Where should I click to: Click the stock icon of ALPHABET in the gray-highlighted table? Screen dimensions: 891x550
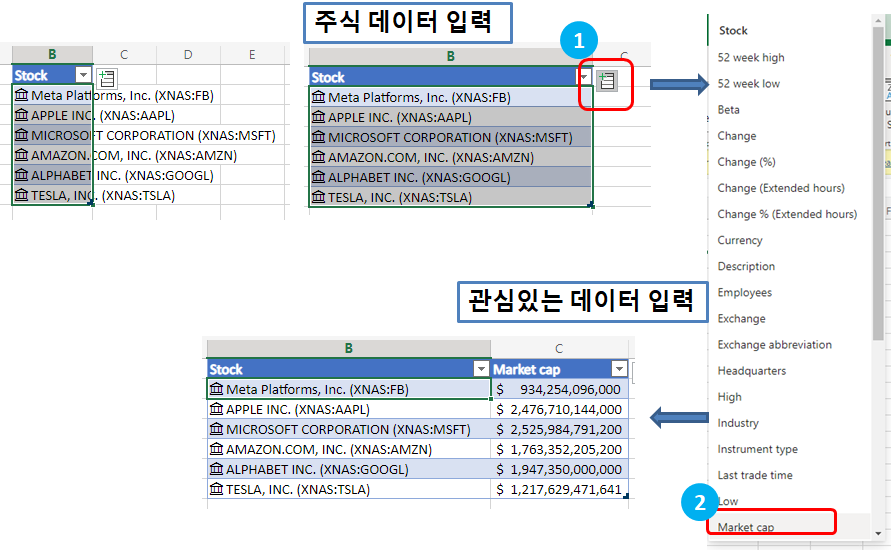[319, 177]
